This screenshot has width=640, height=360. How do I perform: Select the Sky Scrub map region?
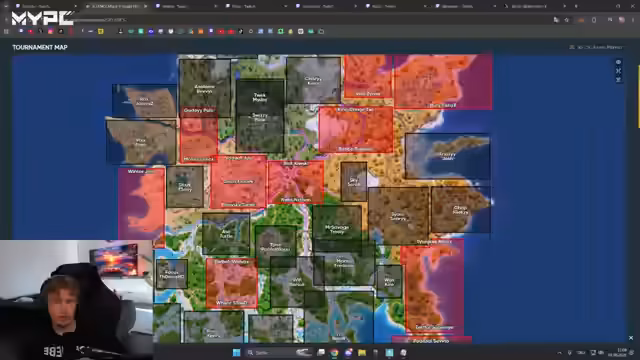point(354,182)
